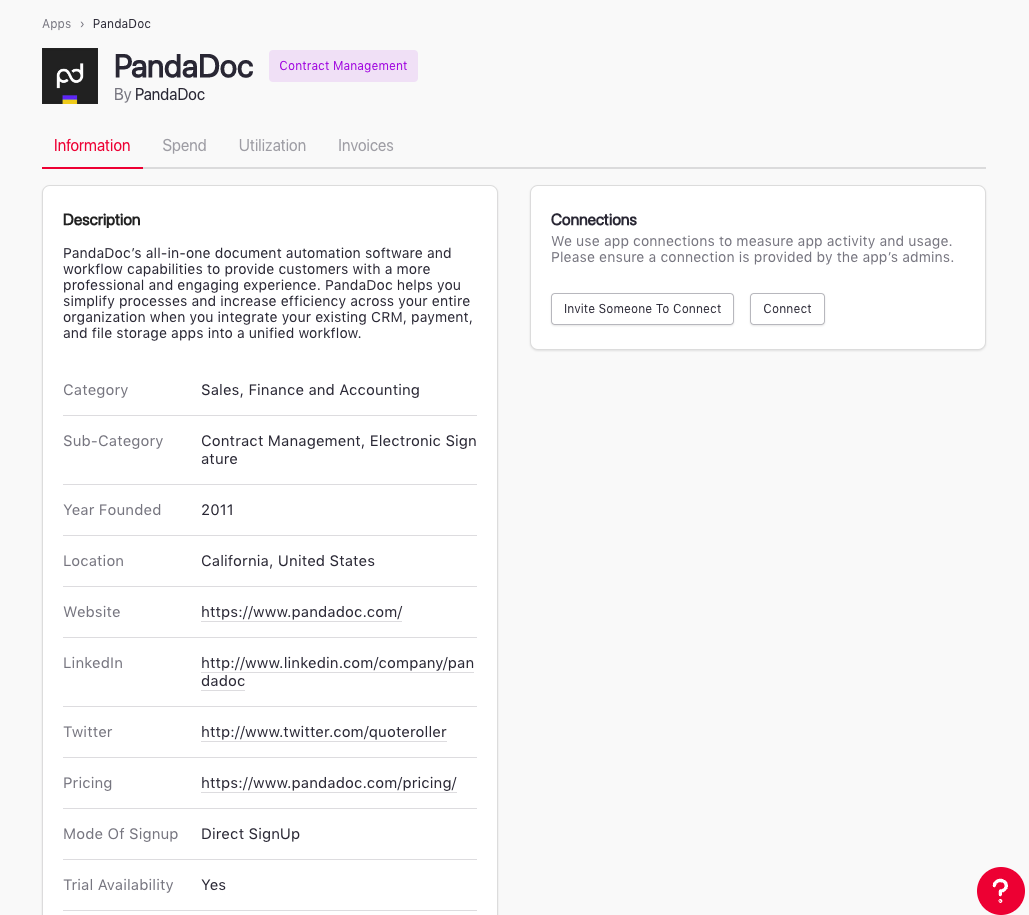
Task: Click the Year Founded label
Action: (x=112, y=510)
